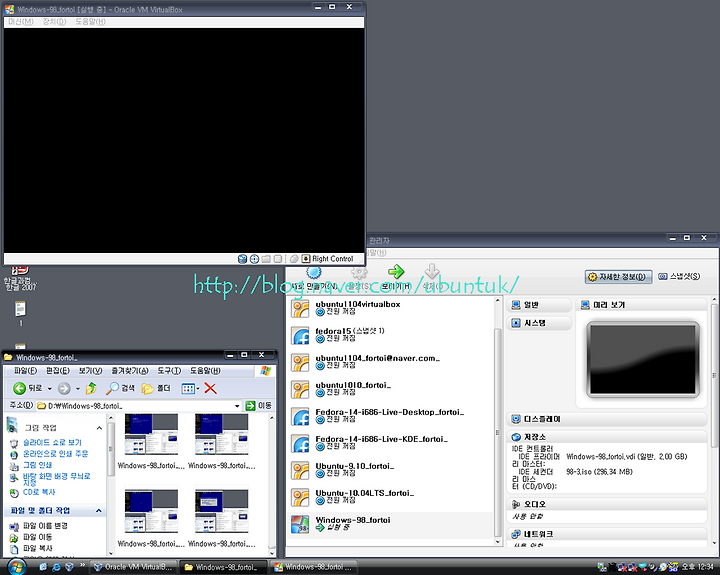Screen dimensions: 720x575
Task: Click the gray Discard down-arrow toolbar icon
Action: pos(432,271)
